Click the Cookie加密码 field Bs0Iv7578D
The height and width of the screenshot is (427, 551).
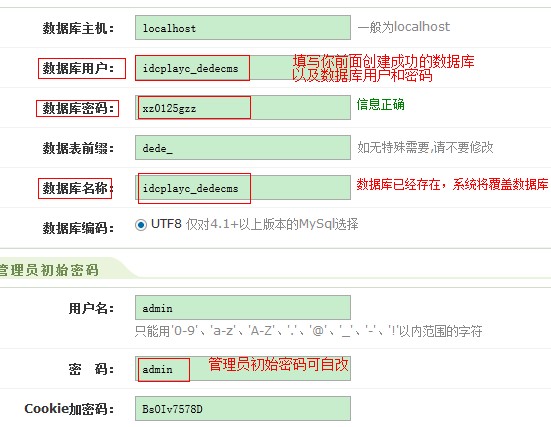[243, 408]
